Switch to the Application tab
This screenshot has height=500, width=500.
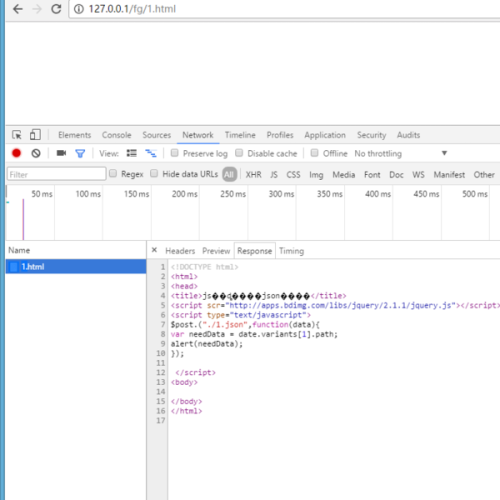[x=325, y=135]
